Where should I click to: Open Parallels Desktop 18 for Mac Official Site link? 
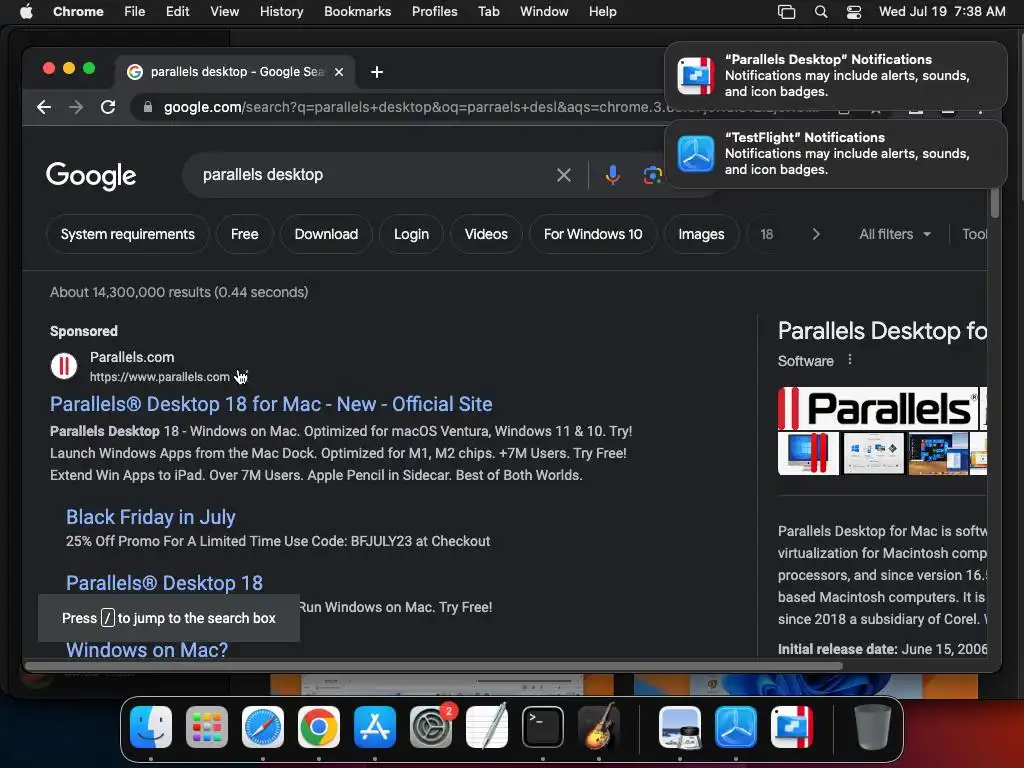point(271,404)
